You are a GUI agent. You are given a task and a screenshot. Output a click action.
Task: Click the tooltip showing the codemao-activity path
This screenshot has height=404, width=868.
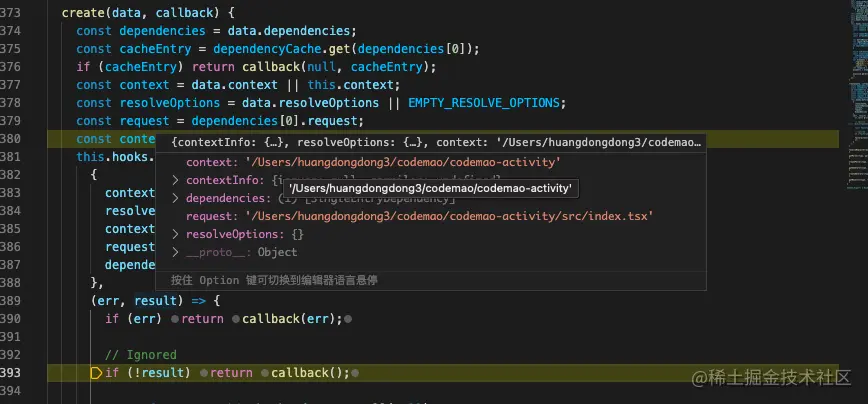pyautogui.click(x=430, y=188)
